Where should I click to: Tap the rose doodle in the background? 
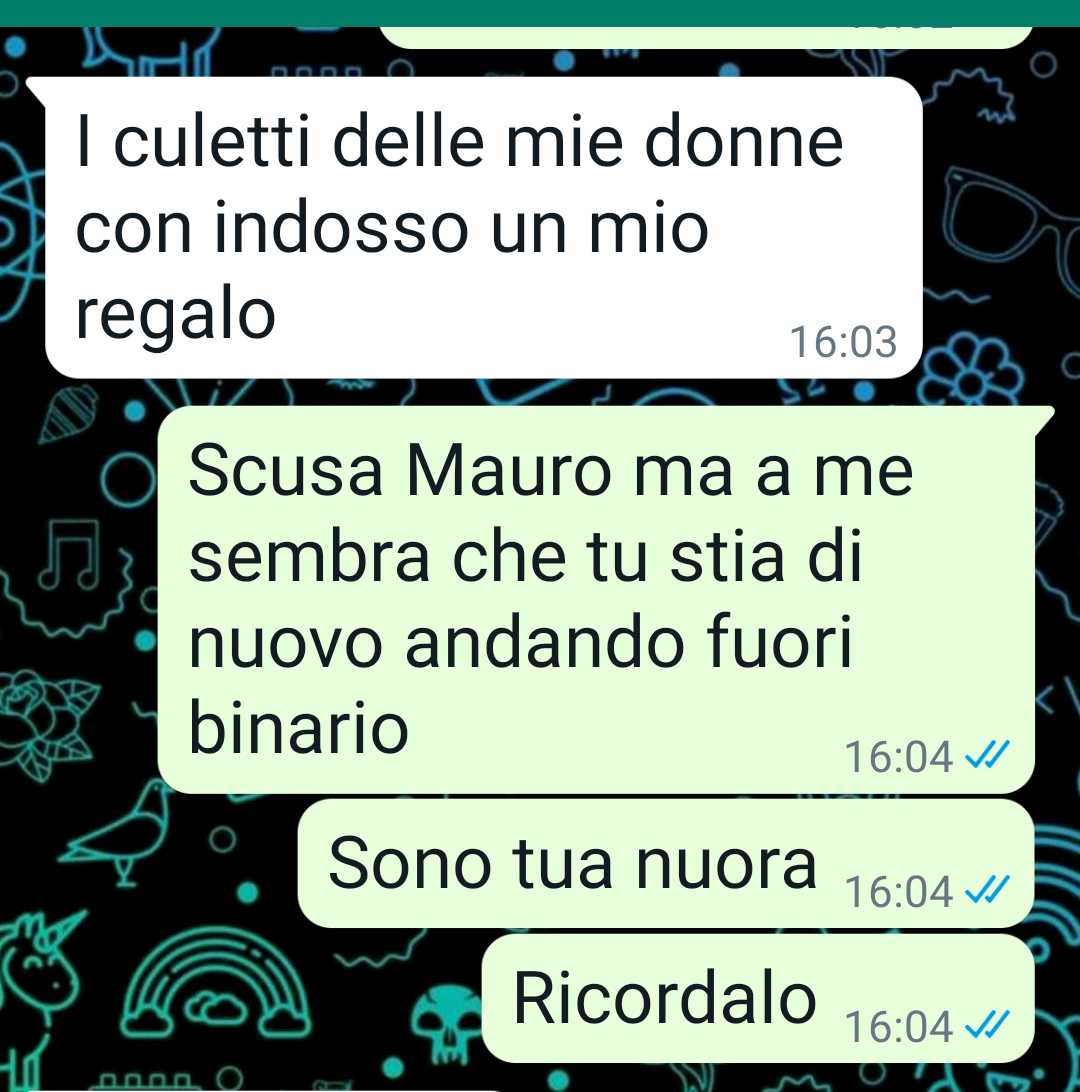[x=46, y=722]
